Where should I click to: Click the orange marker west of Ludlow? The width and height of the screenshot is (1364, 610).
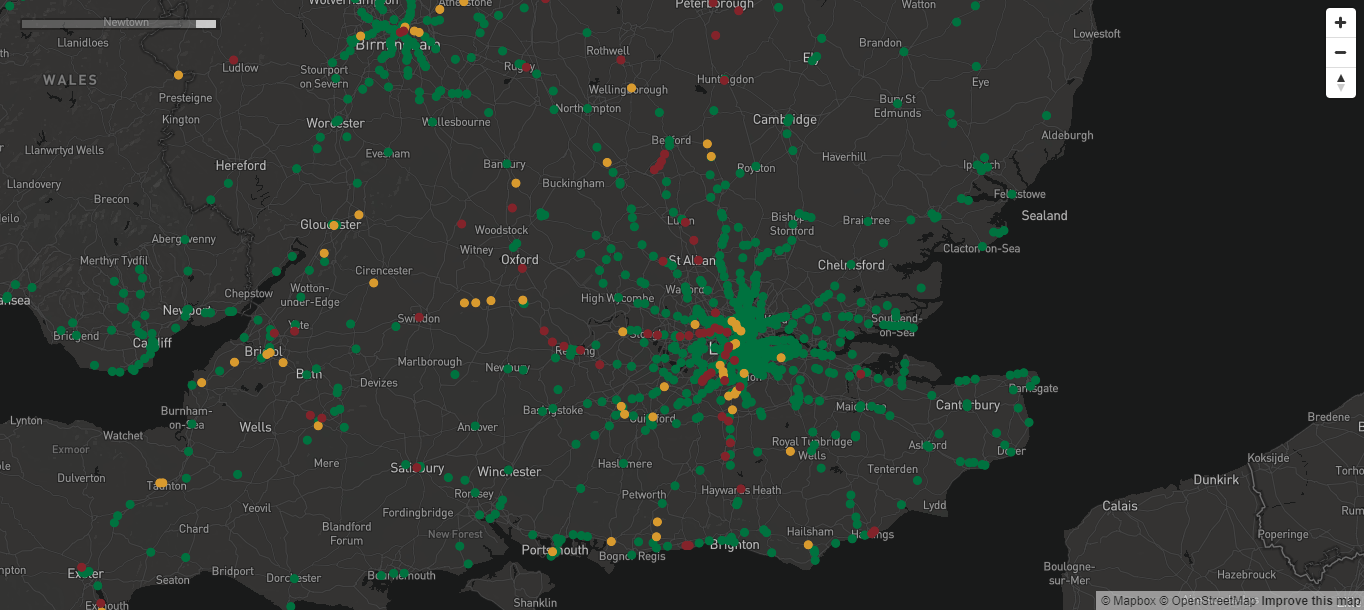click(178, 75)
